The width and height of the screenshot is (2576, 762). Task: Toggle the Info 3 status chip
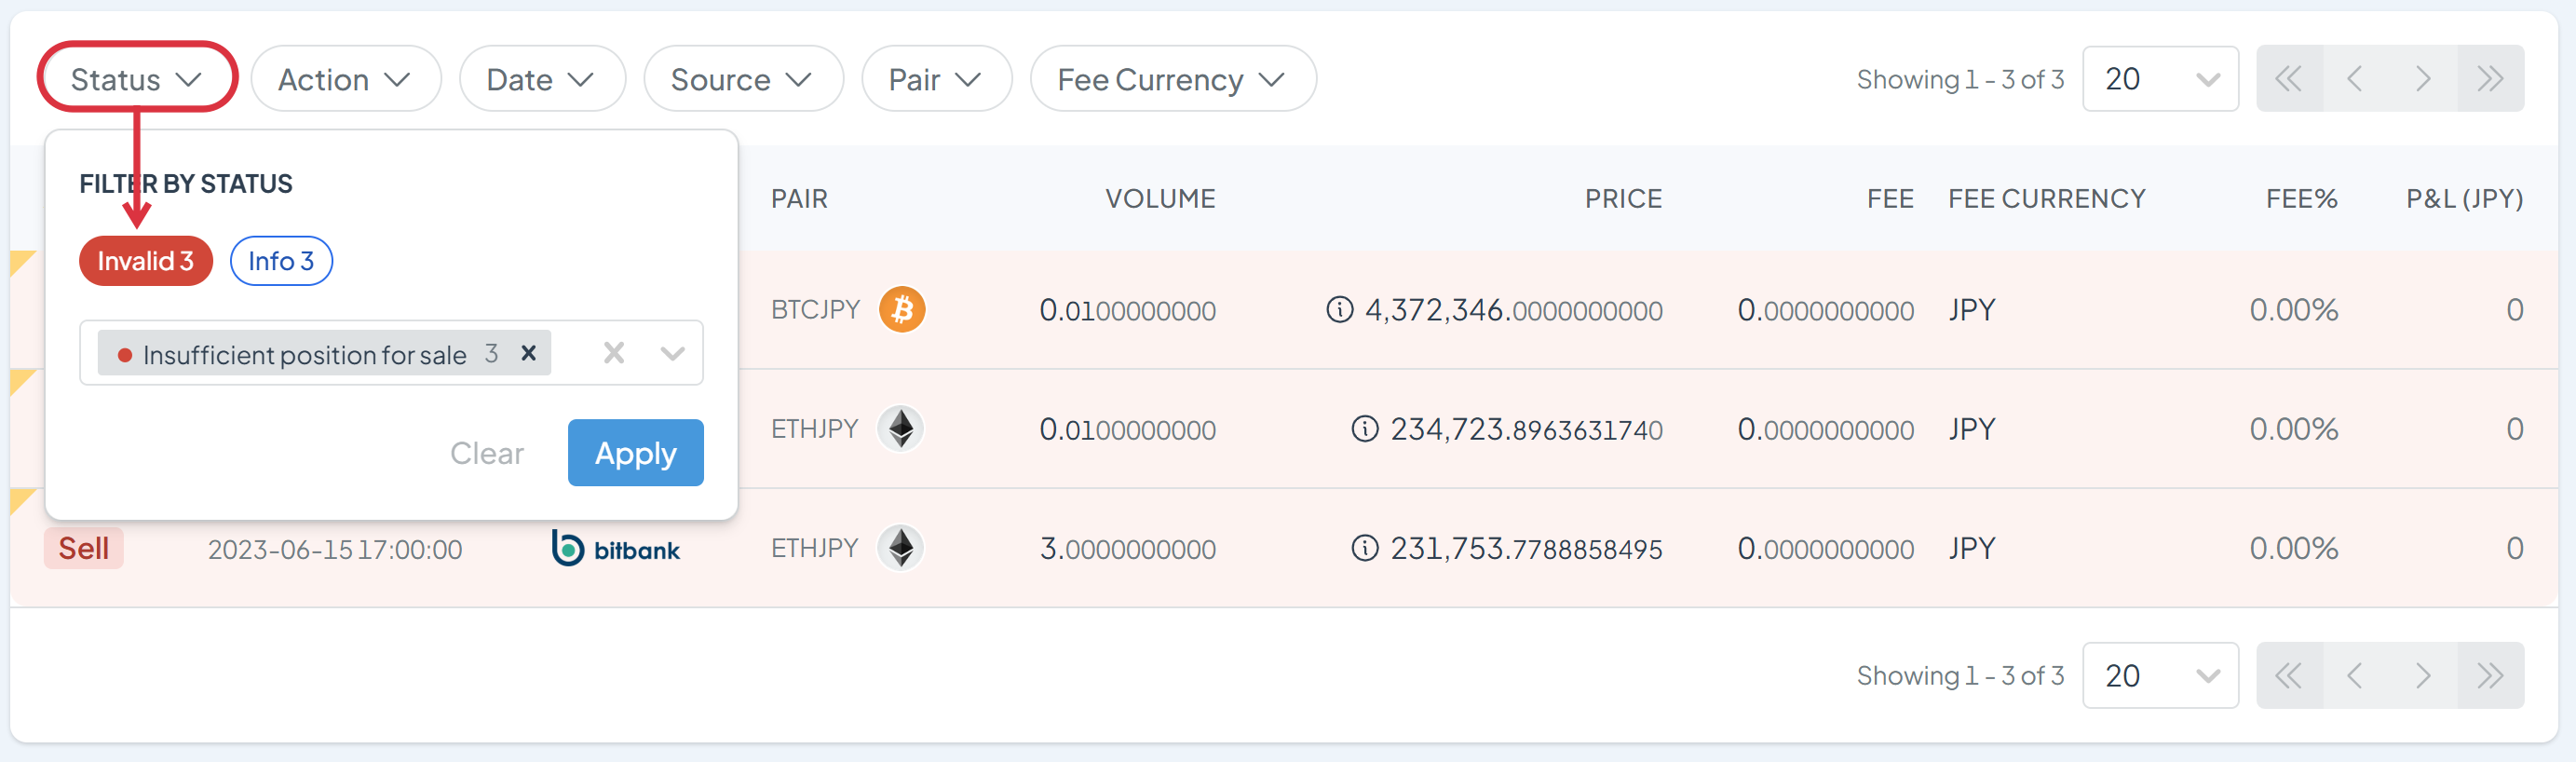[281, 261]
